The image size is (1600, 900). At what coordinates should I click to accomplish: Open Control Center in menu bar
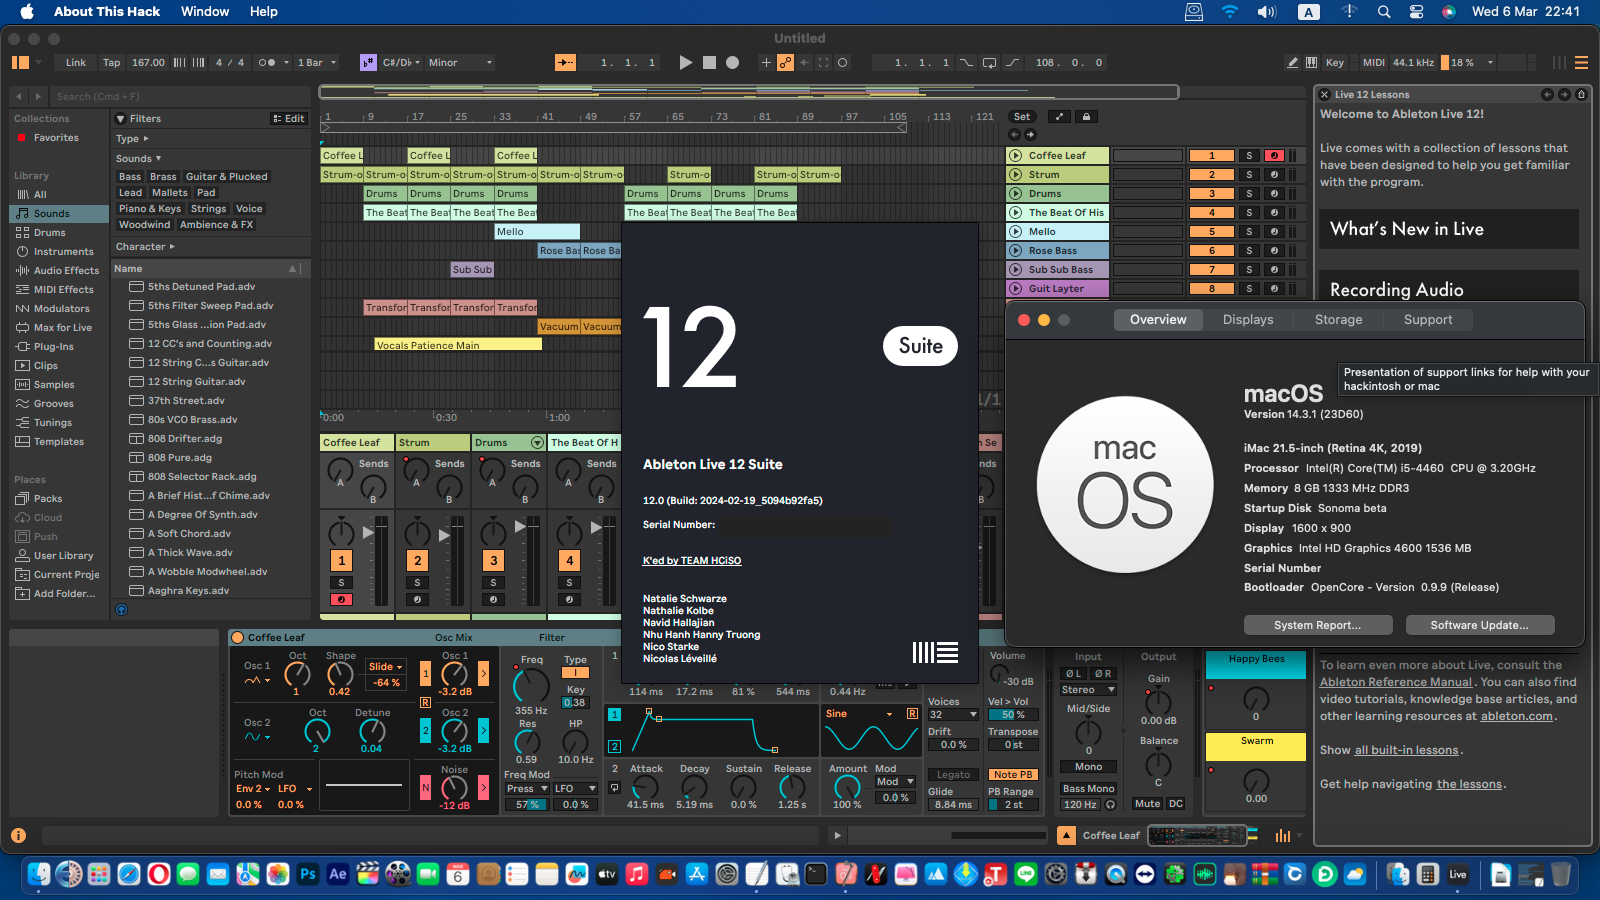coord(1416,12)
